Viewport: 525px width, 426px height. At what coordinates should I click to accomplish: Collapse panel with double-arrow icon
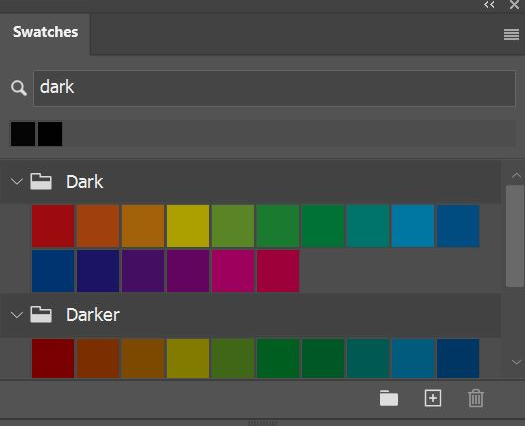pos(489,5)
